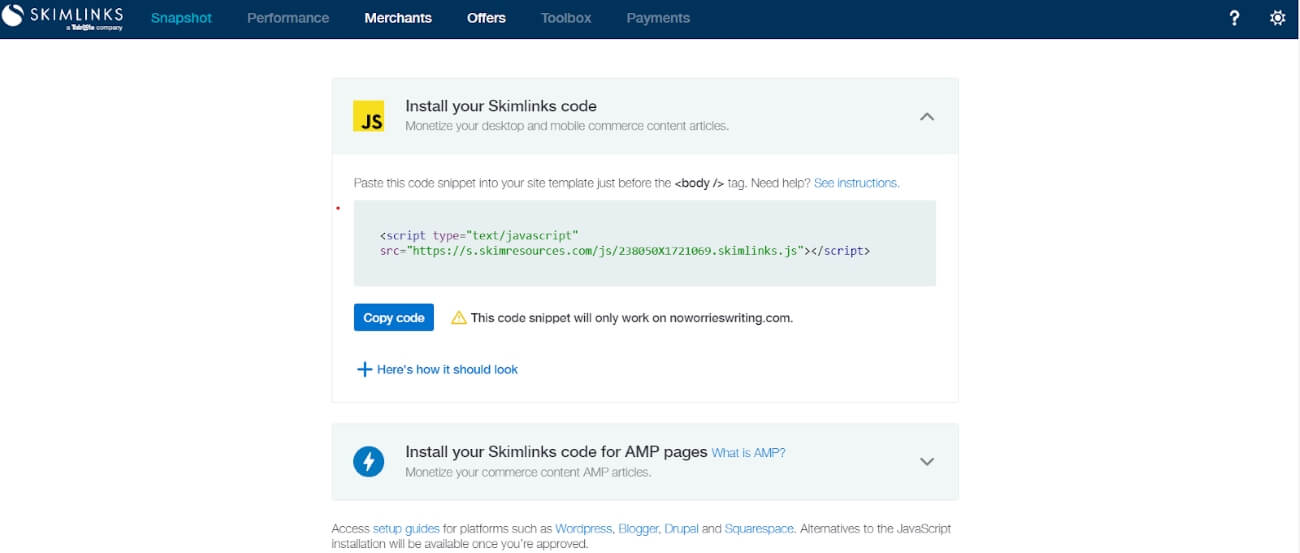1300x553 pixels.
Task: Open the Squarespace setup link
Action: (x=759, y=528)
